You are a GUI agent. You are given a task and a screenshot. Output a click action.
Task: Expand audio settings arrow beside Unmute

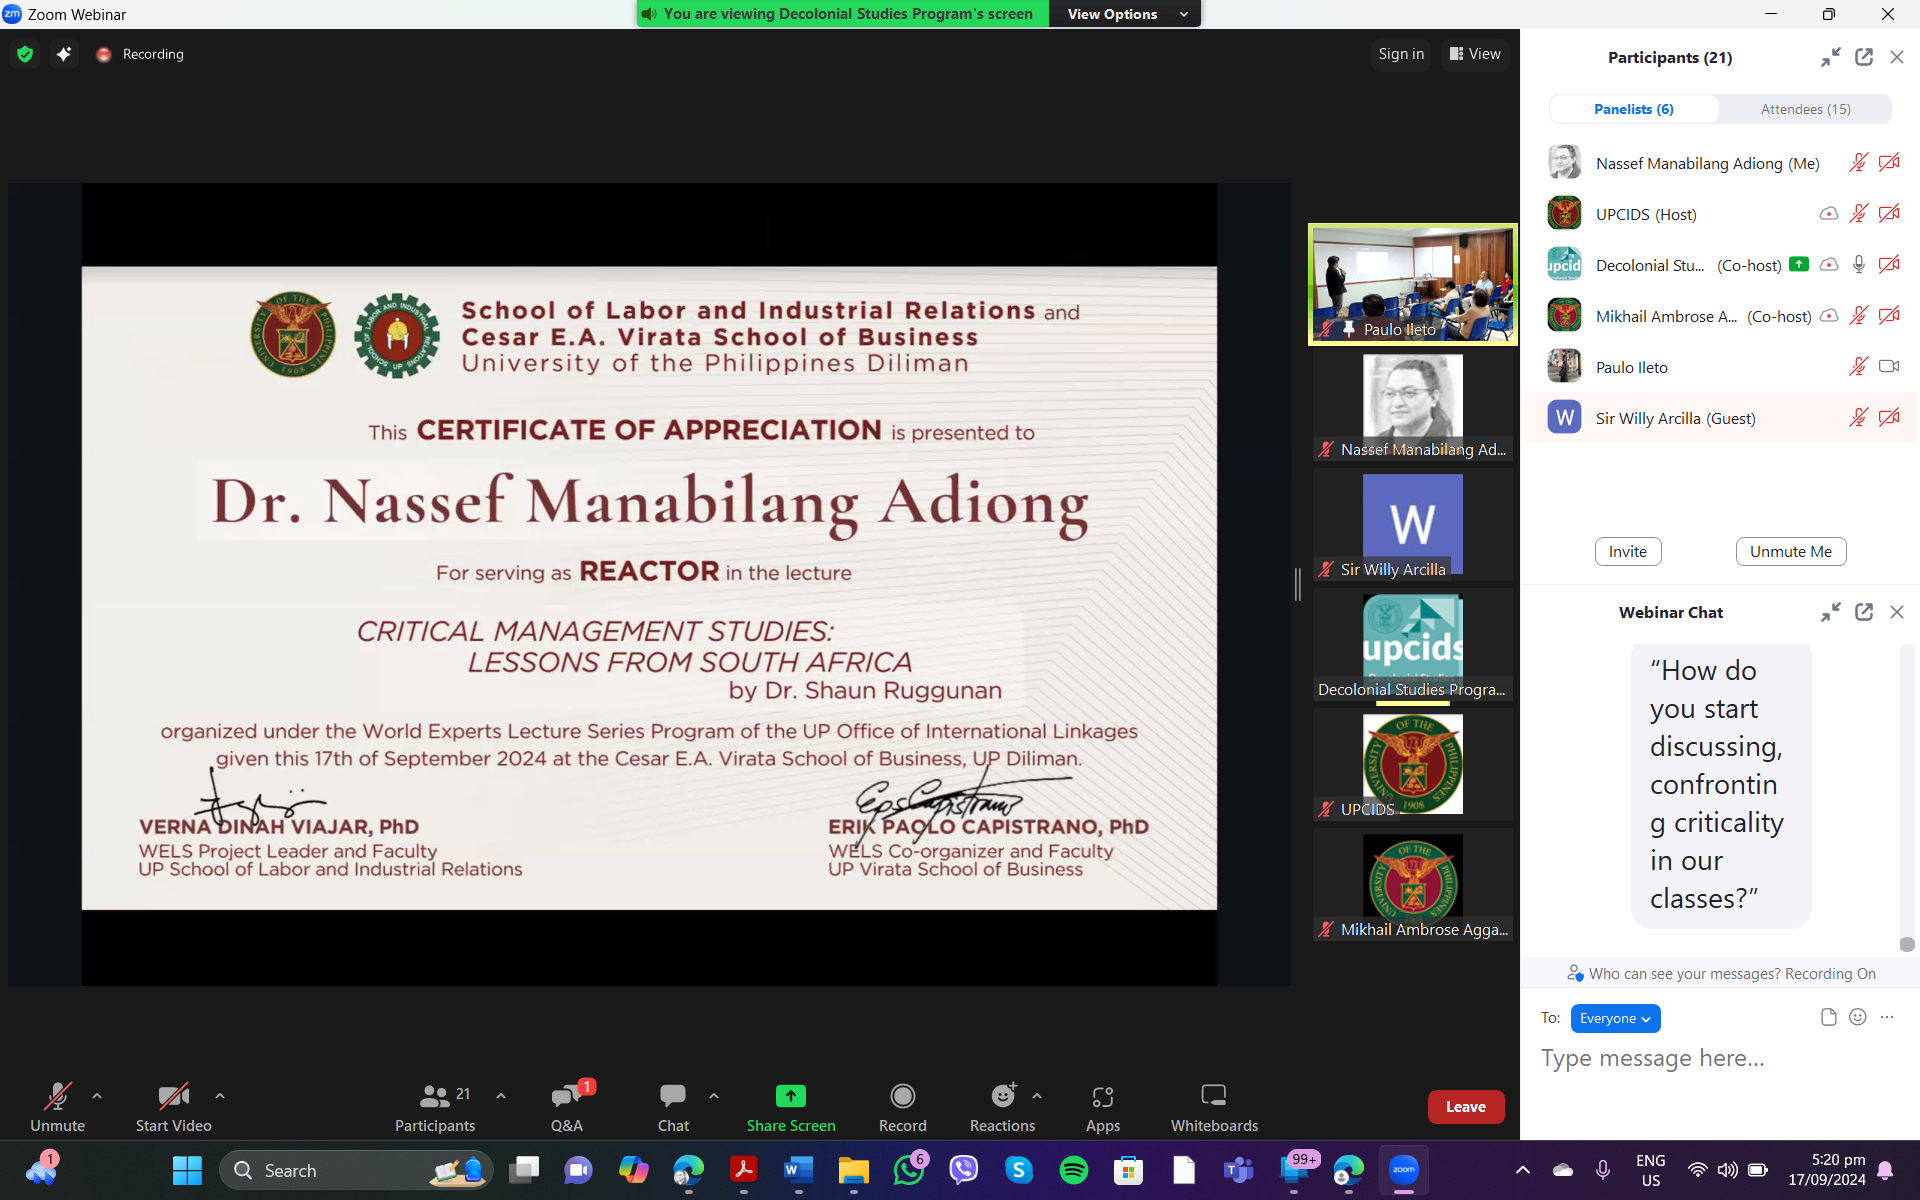point(97,1096)
